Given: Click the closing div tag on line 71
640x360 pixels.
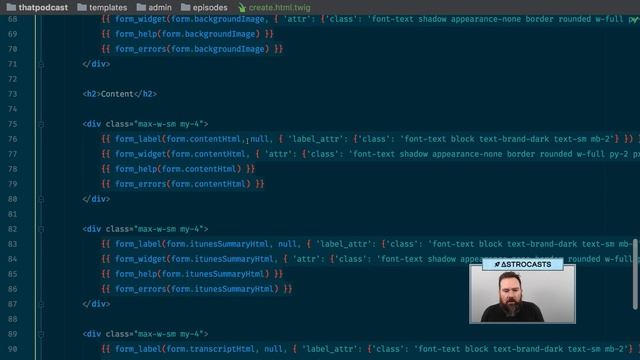Looking at the screenshot, I should coord(96,64).
